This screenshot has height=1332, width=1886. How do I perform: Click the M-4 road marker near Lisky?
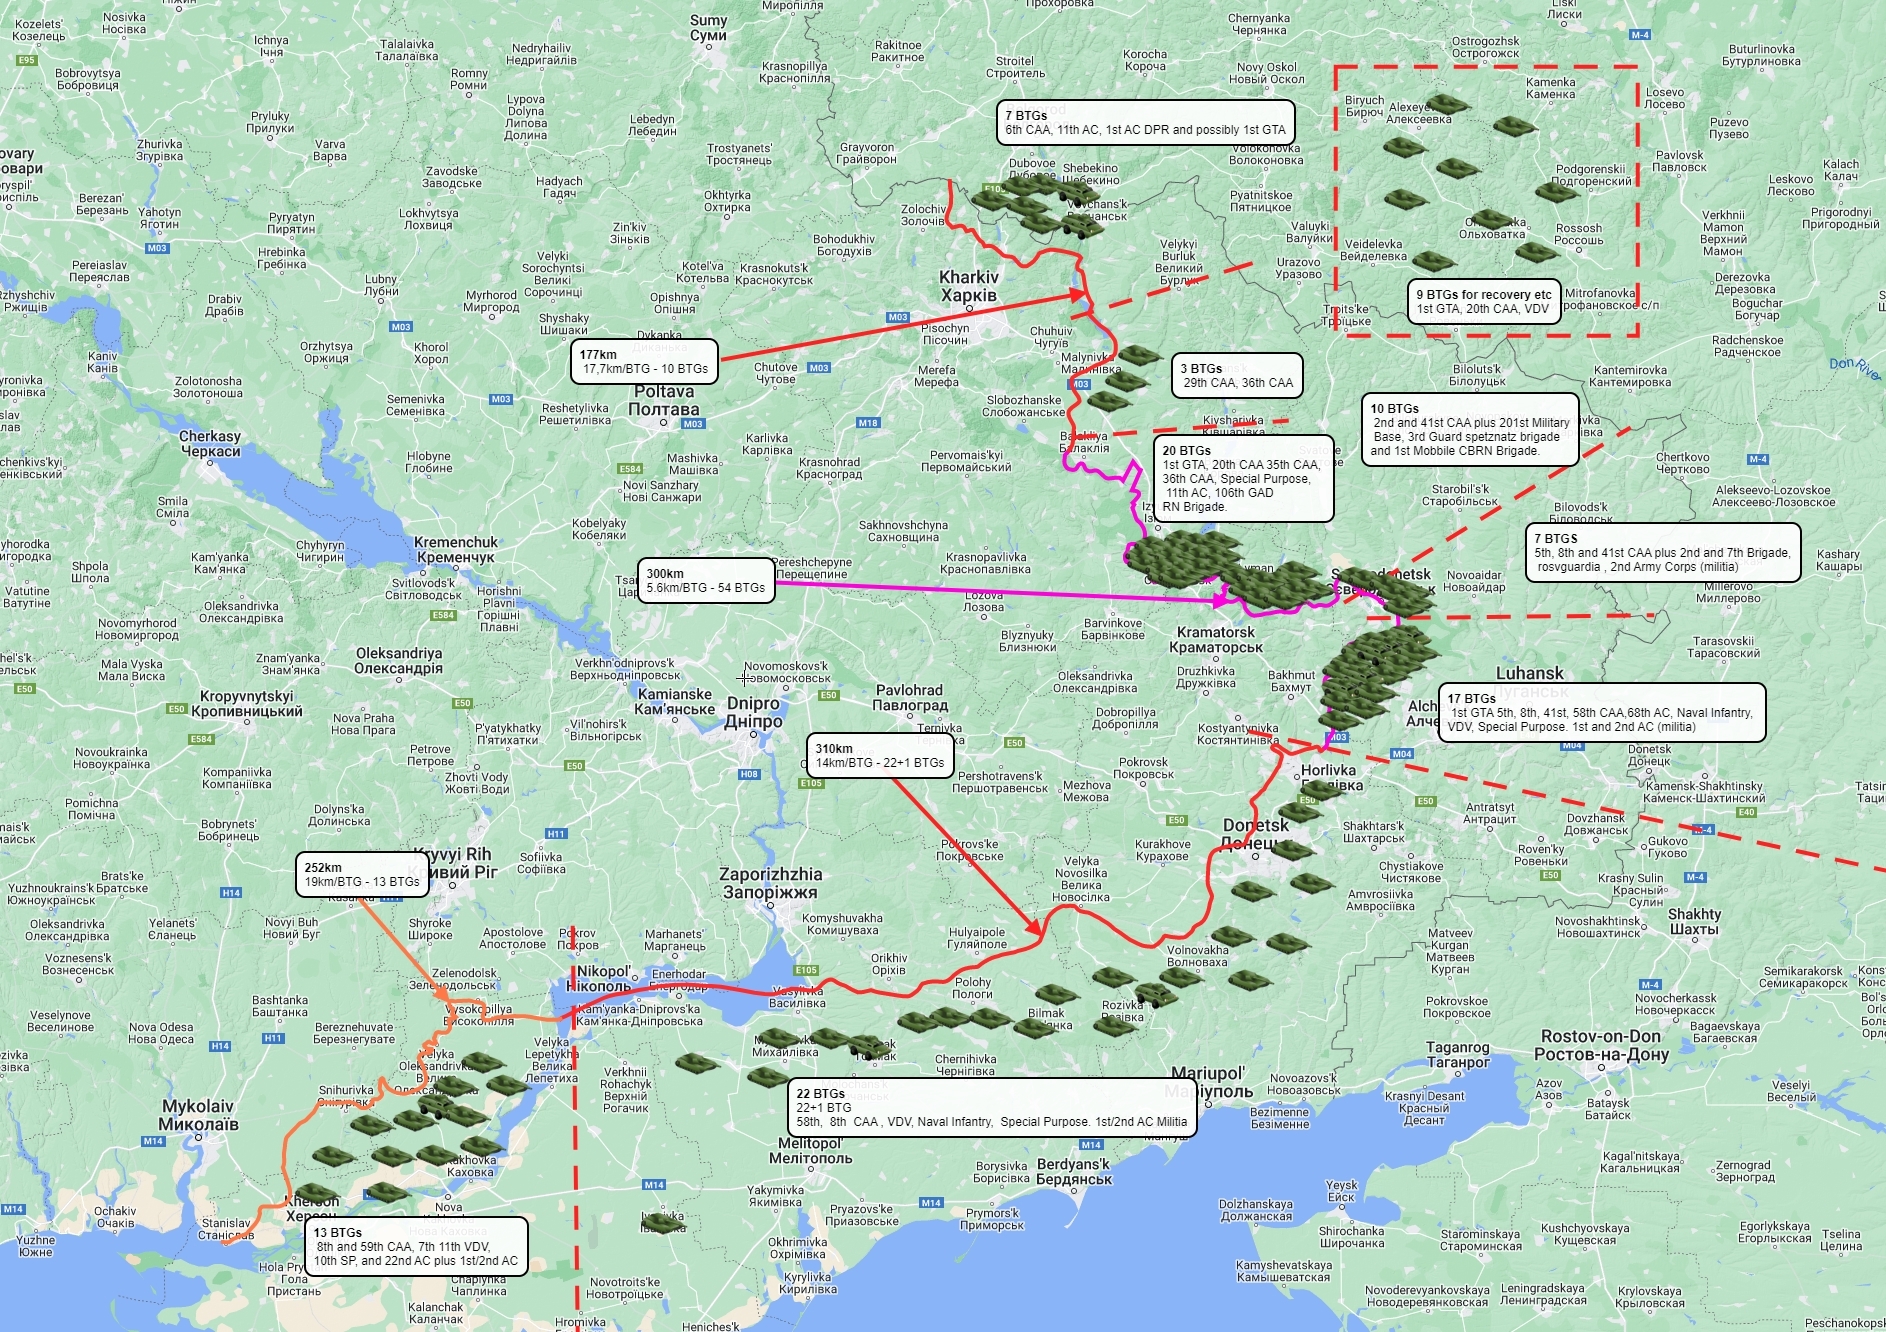[x=1640, y=35]
